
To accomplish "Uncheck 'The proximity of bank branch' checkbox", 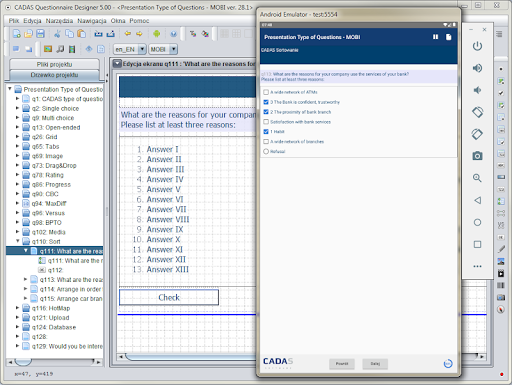I will tap(266, 112).
